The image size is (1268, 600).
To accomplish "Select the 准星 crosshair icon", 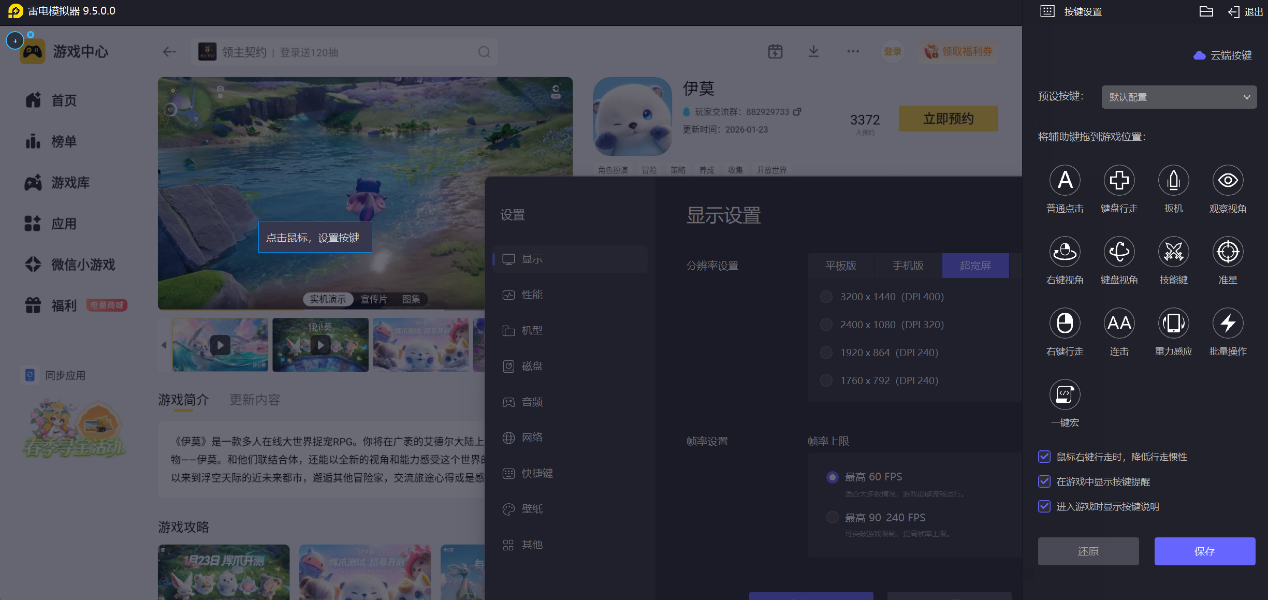I will point(1227,251).
